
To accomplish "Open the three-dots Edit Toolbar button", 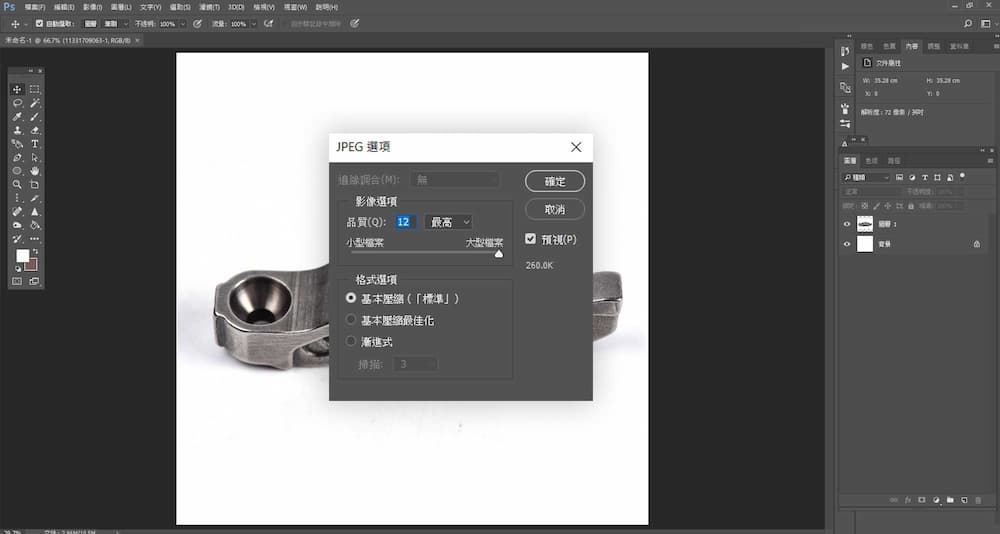I will click(x=34, y=239).
